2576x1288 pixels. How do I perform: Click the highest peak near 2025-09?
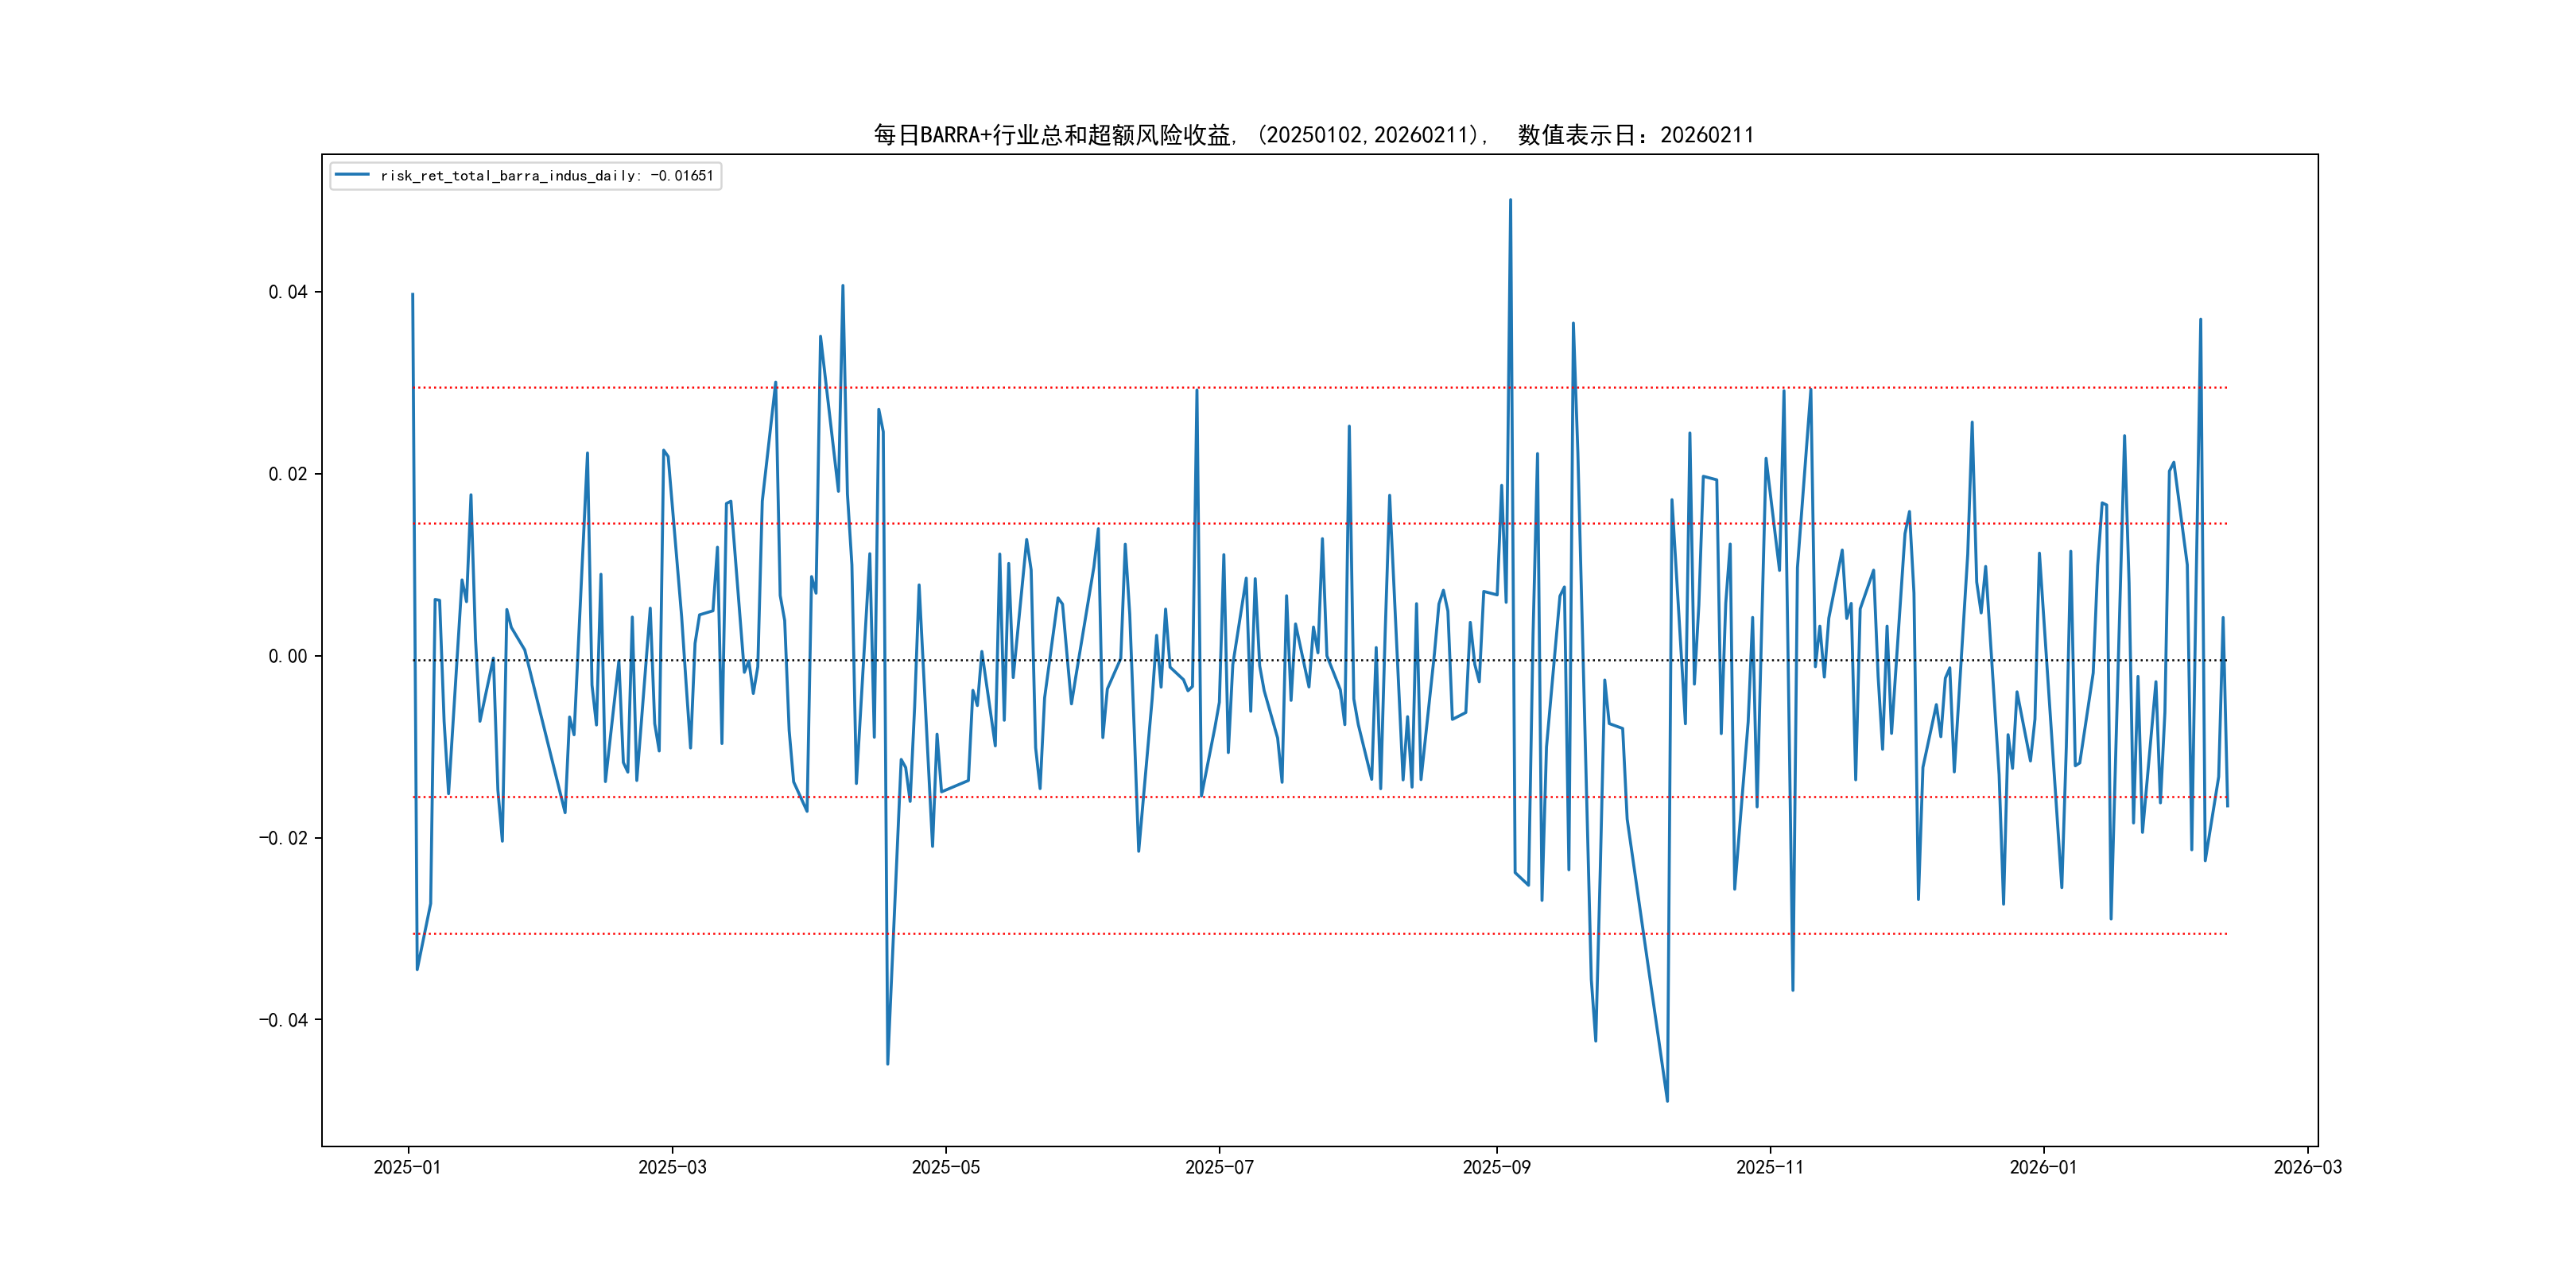coord(1510,200)
